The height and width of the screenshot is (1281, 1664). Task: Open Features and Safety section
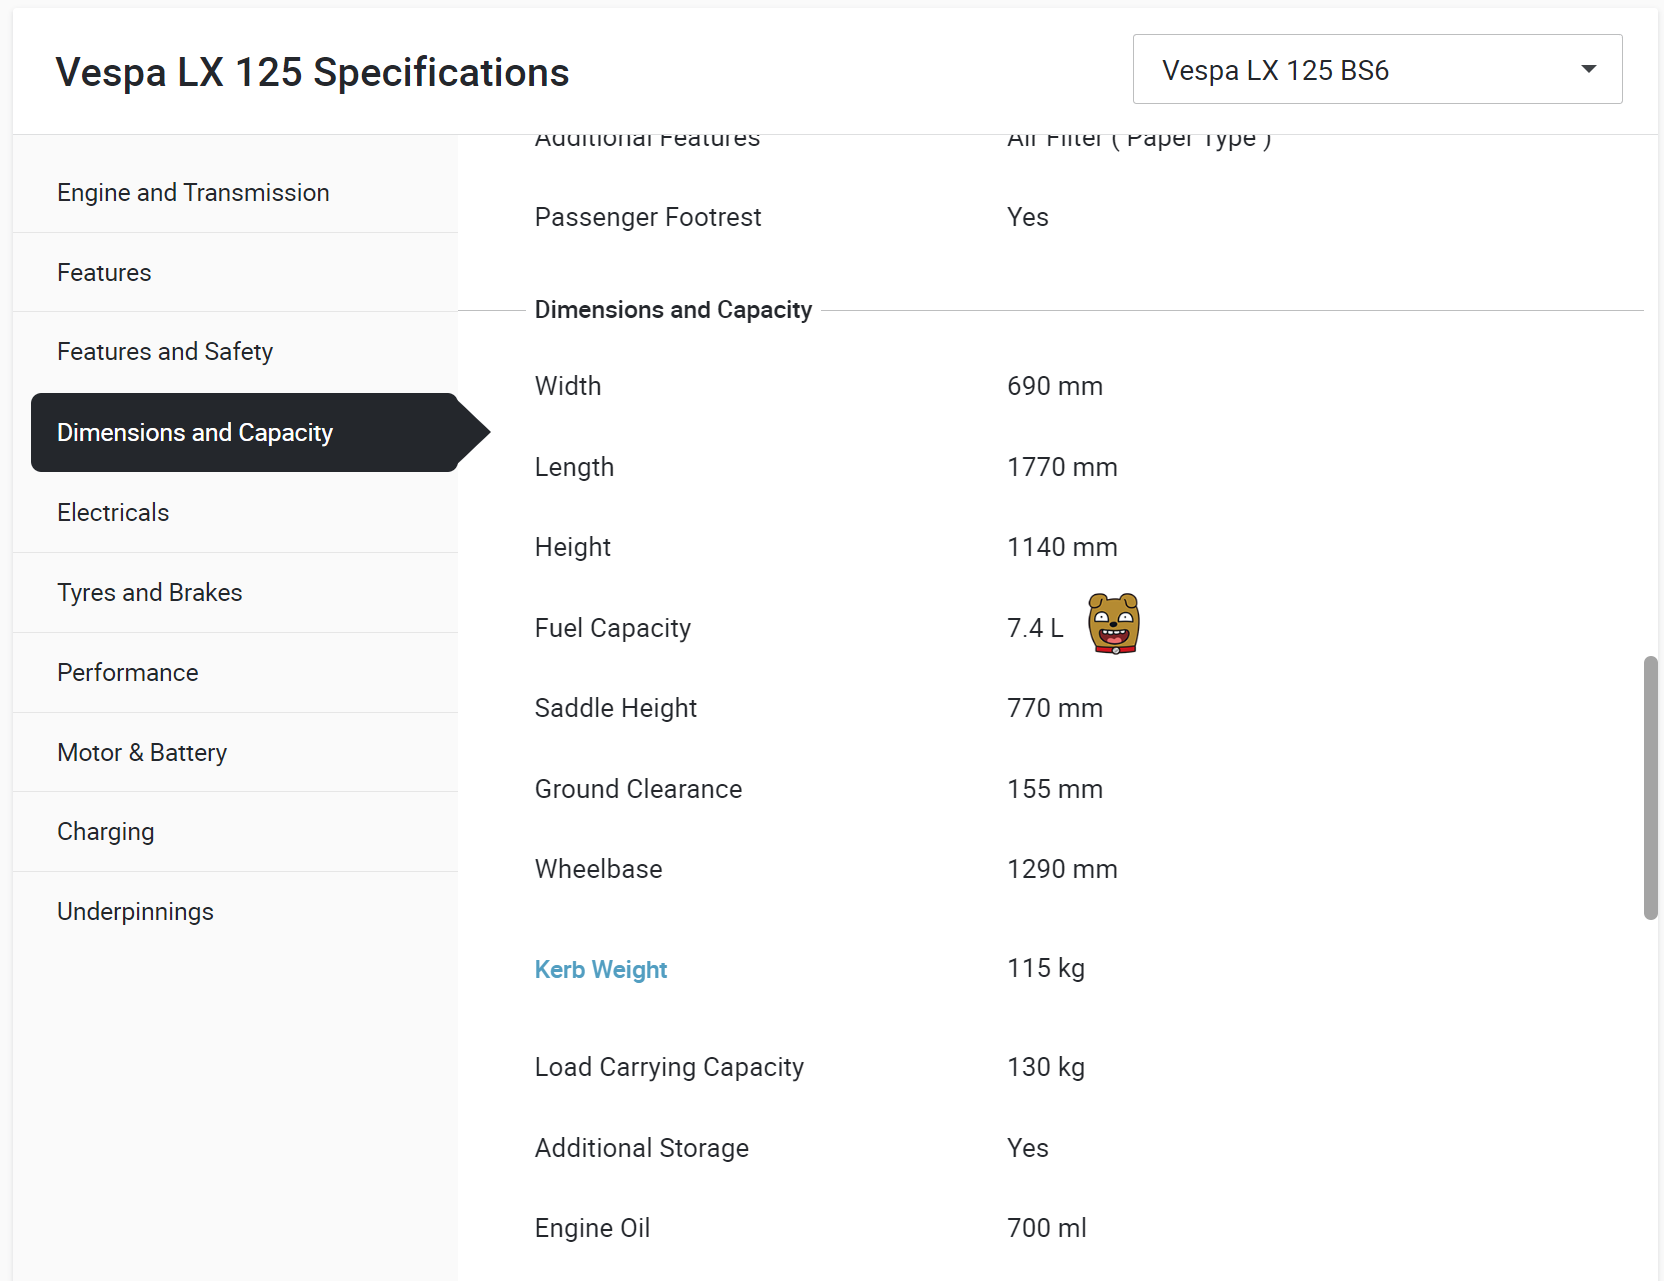click(x=235, y=352)
